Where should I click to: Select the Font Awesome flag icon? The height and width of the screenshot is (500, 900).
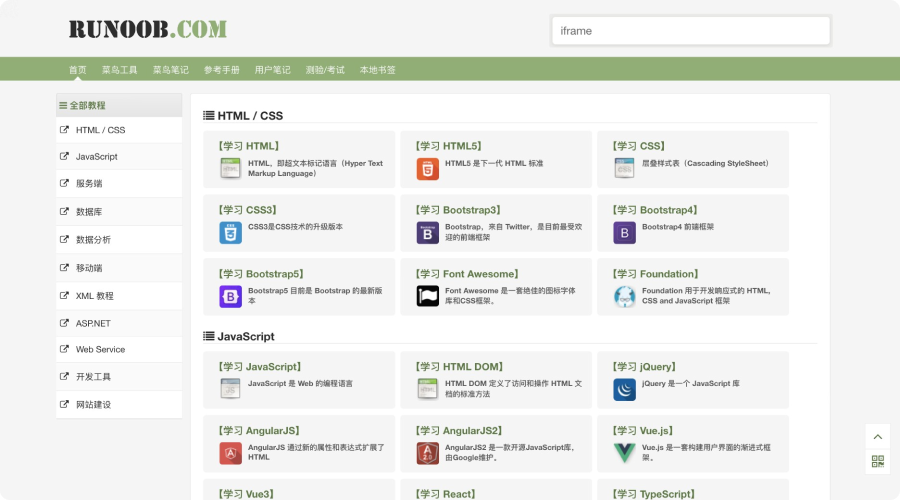(x=428, y=296)
